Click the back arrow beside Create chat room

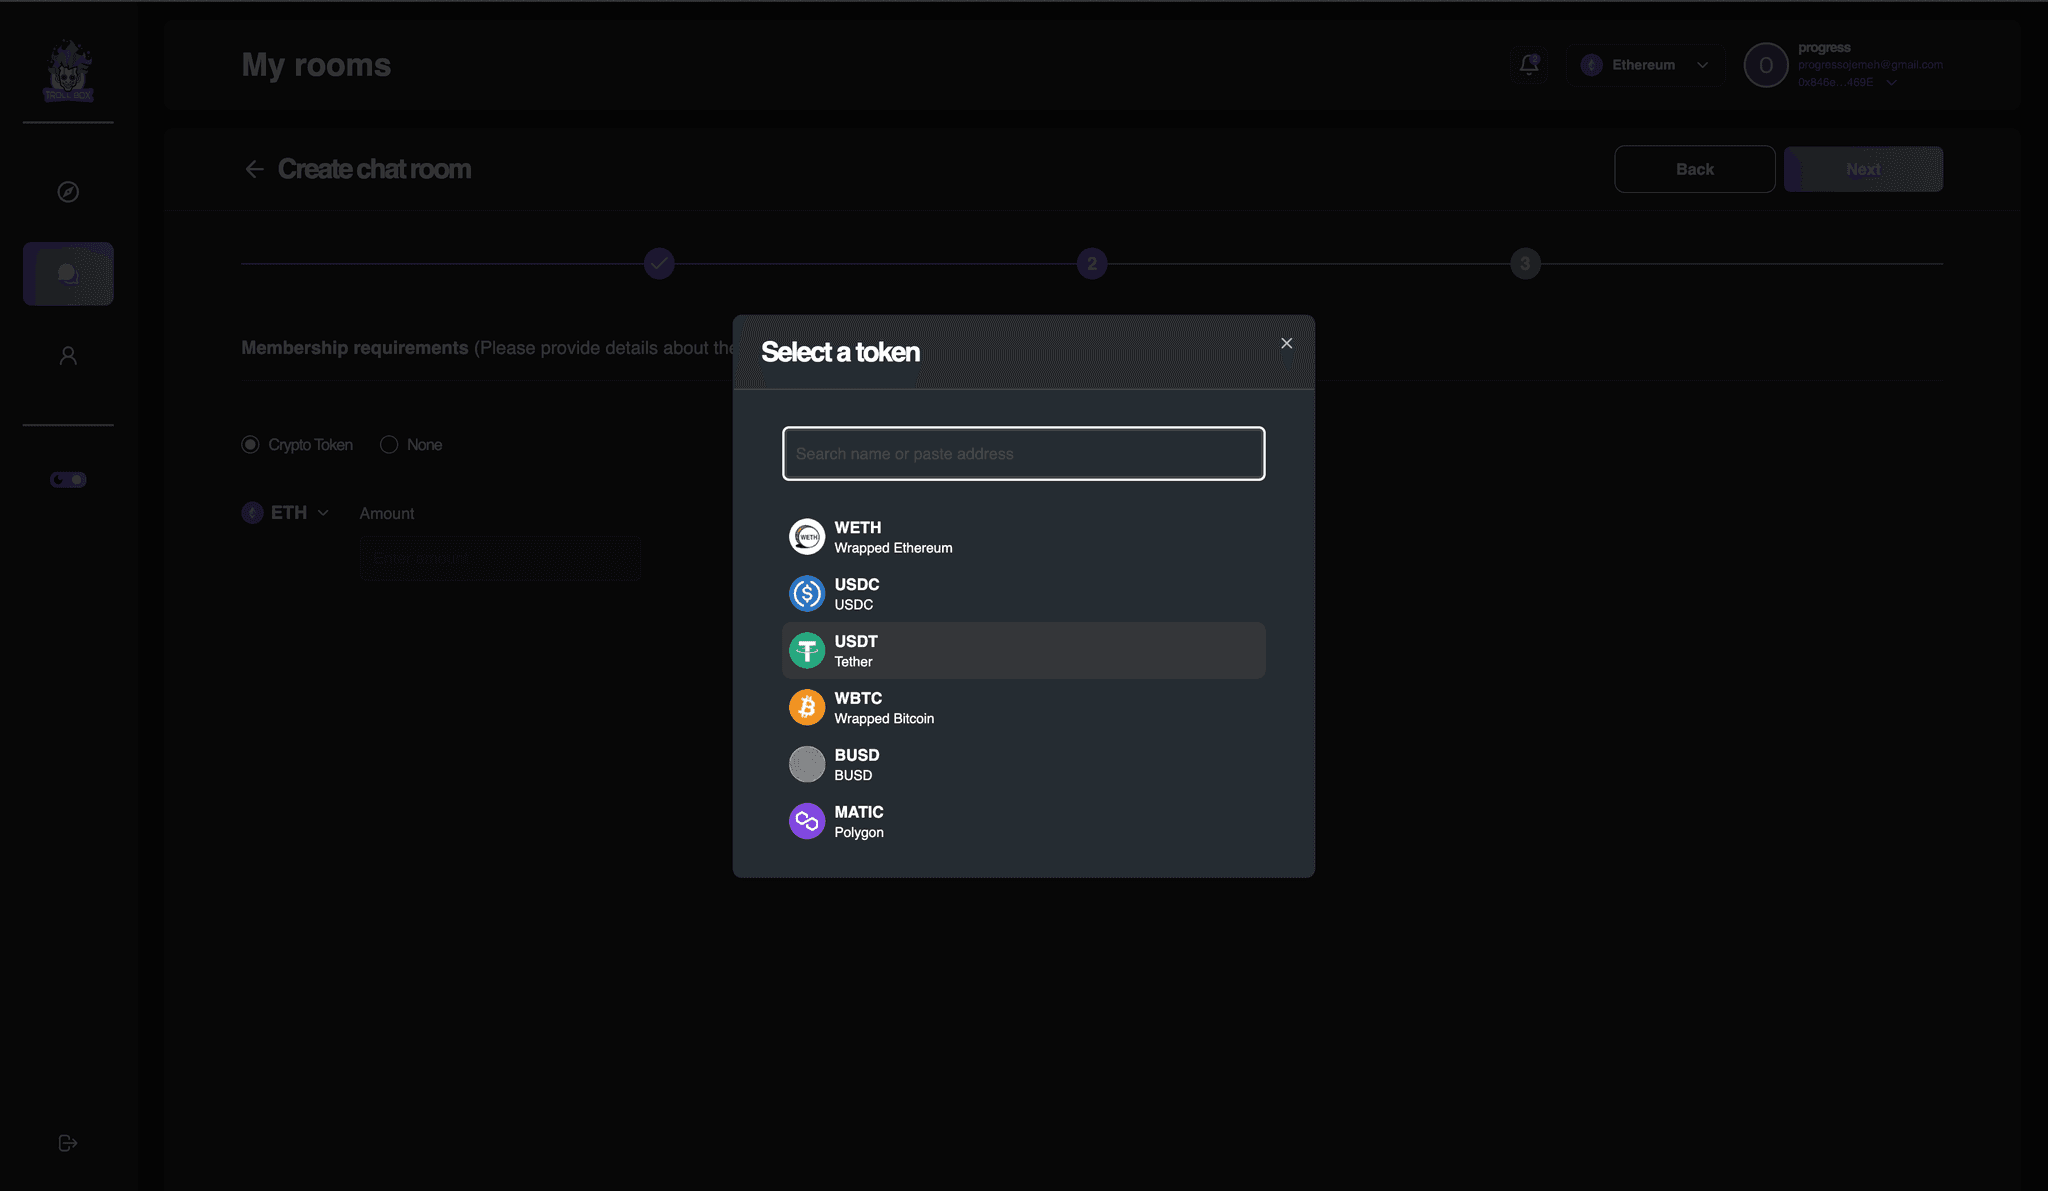tap(254, 169)
